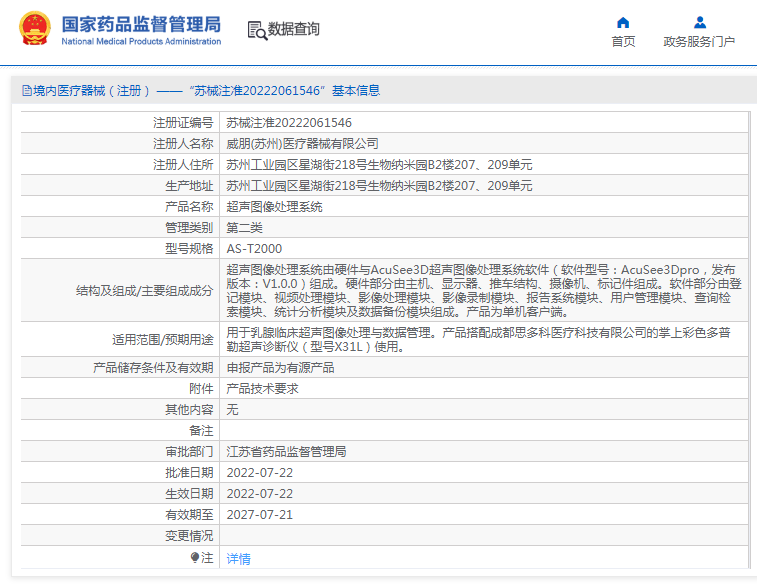Screen dimensions: 757x586
Task: Click the 批准日期 value 2022-07-22
Action: click(260, 473)
